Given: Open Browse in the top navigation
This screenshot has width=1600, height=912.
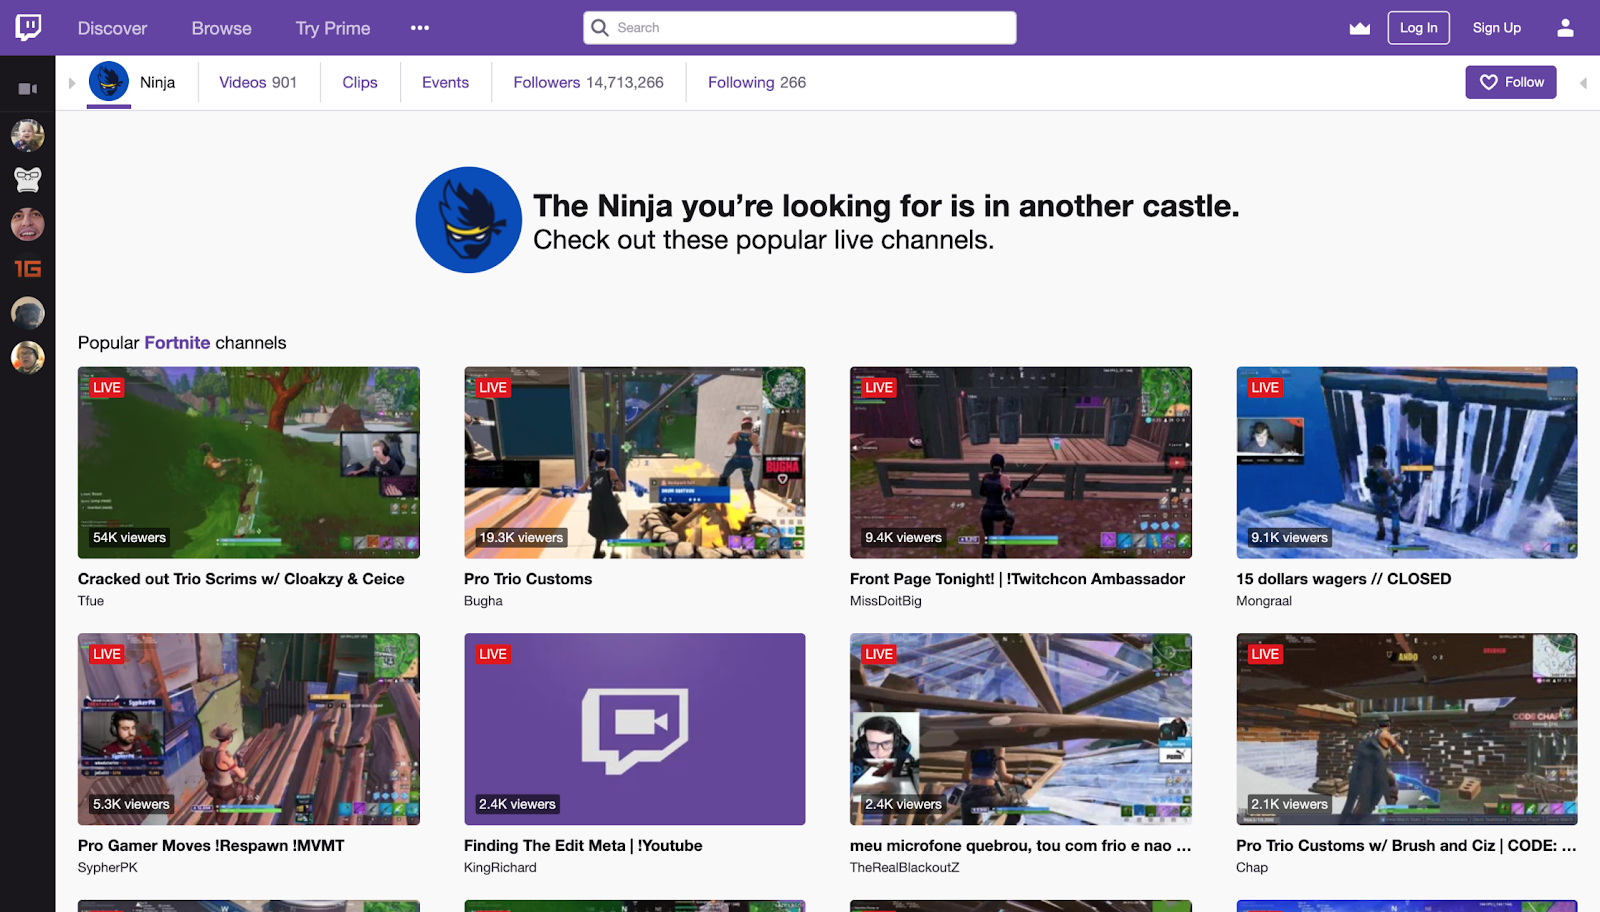Looking at the screenshot, I should pos(221,28).
